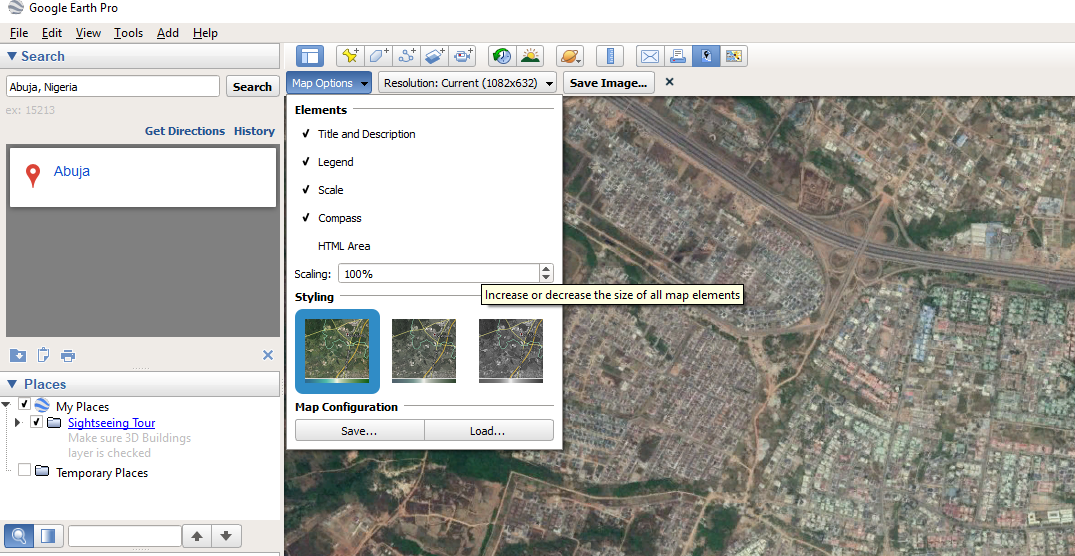The image size is (1075, 556).
Task: Toggle the sunlight across landscape icon
Action: 530,56
